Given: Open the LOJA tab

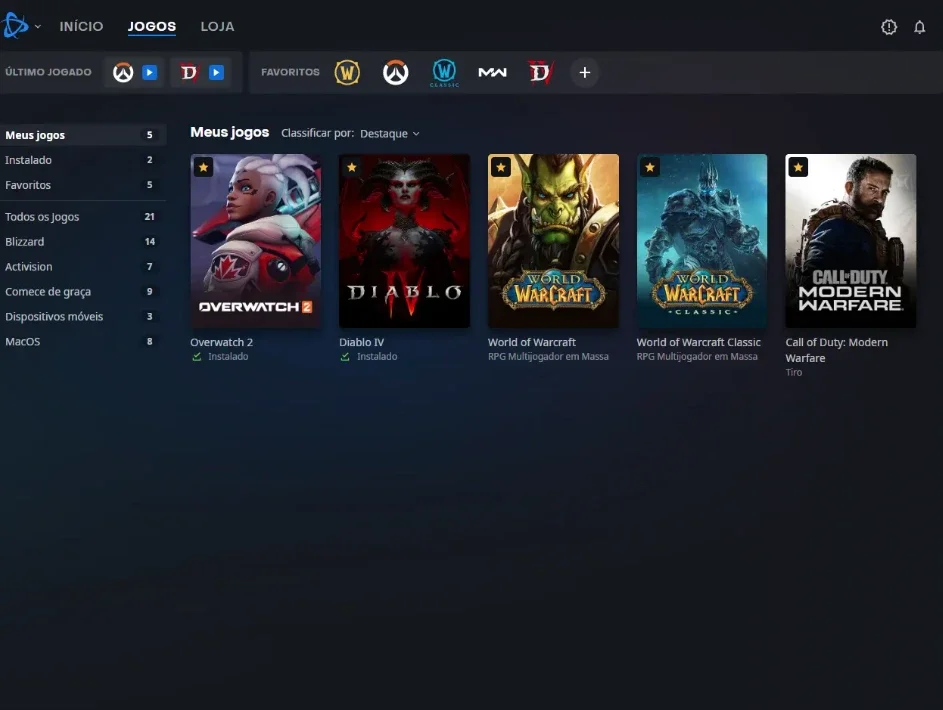Looking at the screenshot, I should point(217,26).
